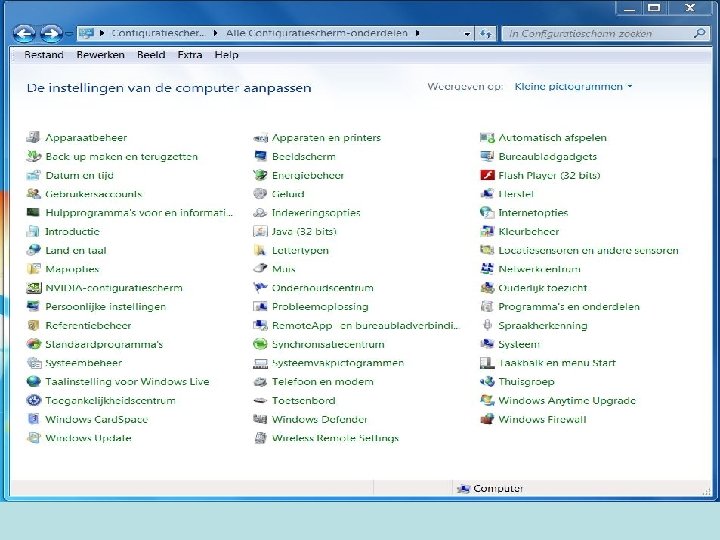Click the Geluid speaker icon

point(260,194)
